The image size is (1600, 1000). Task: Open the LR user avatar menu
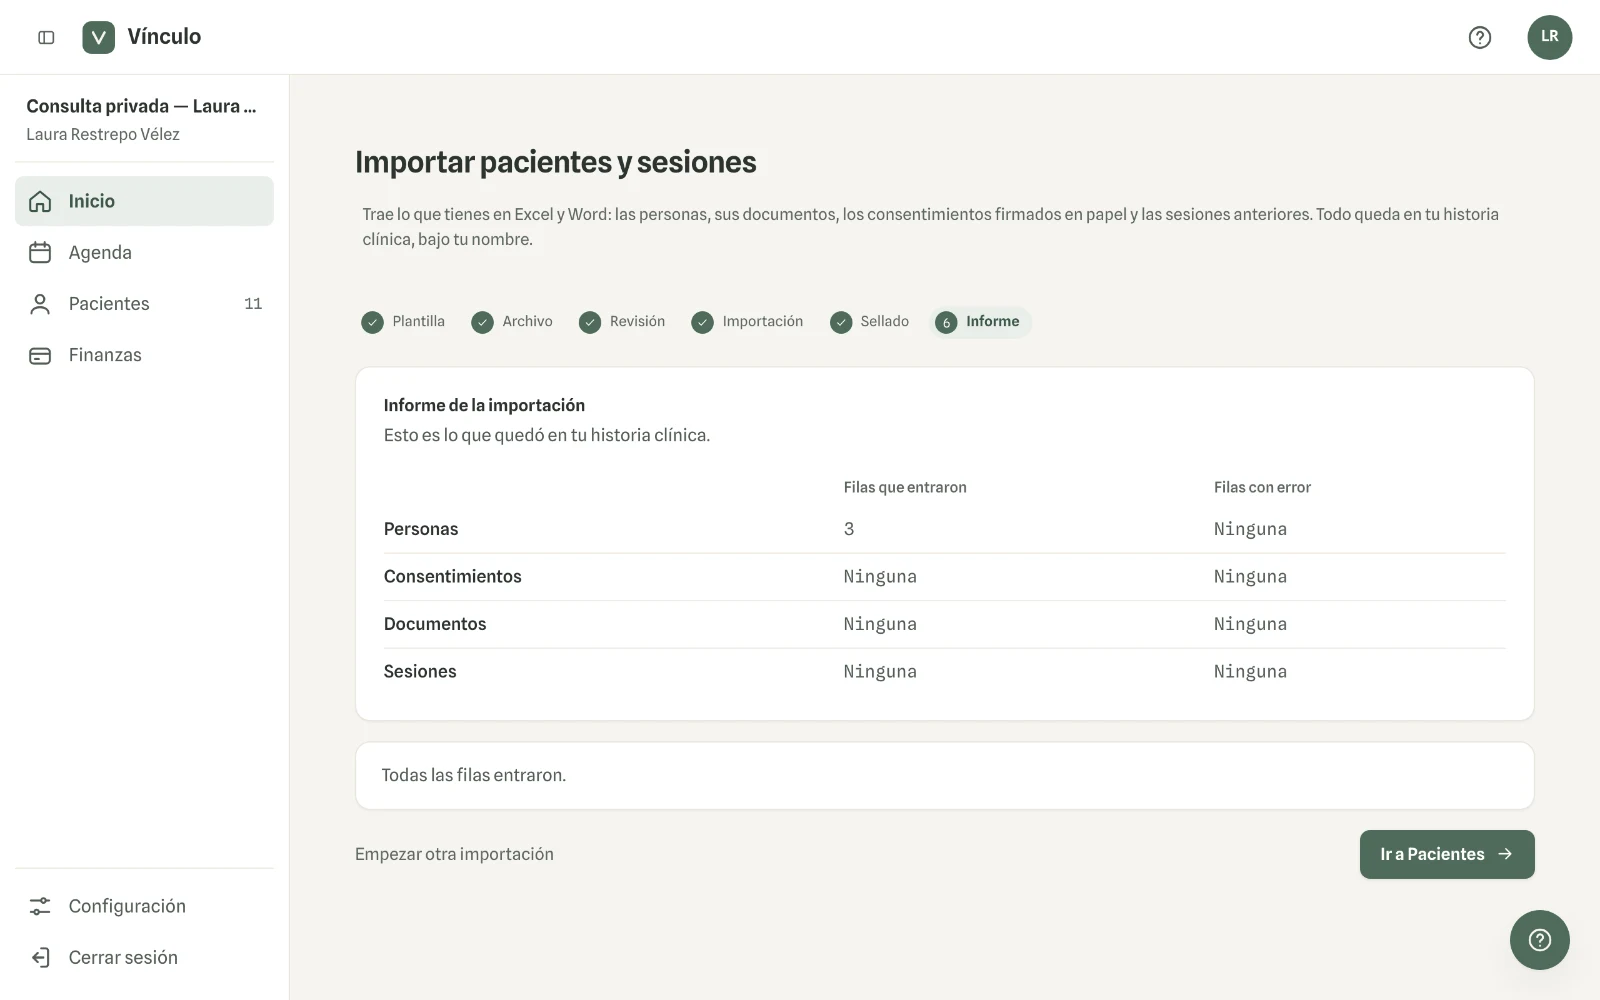point(1549,37)
